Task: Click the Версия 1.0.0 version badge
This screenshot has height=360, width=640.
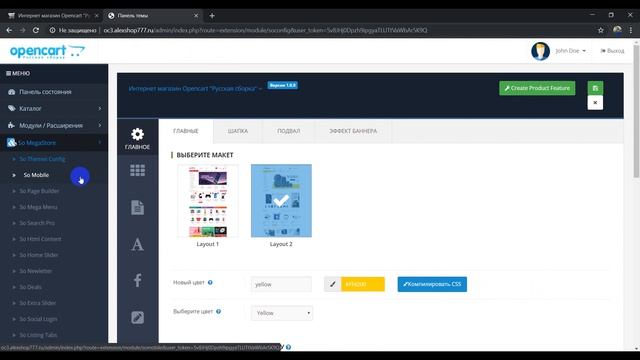Action: click(282, 85)
